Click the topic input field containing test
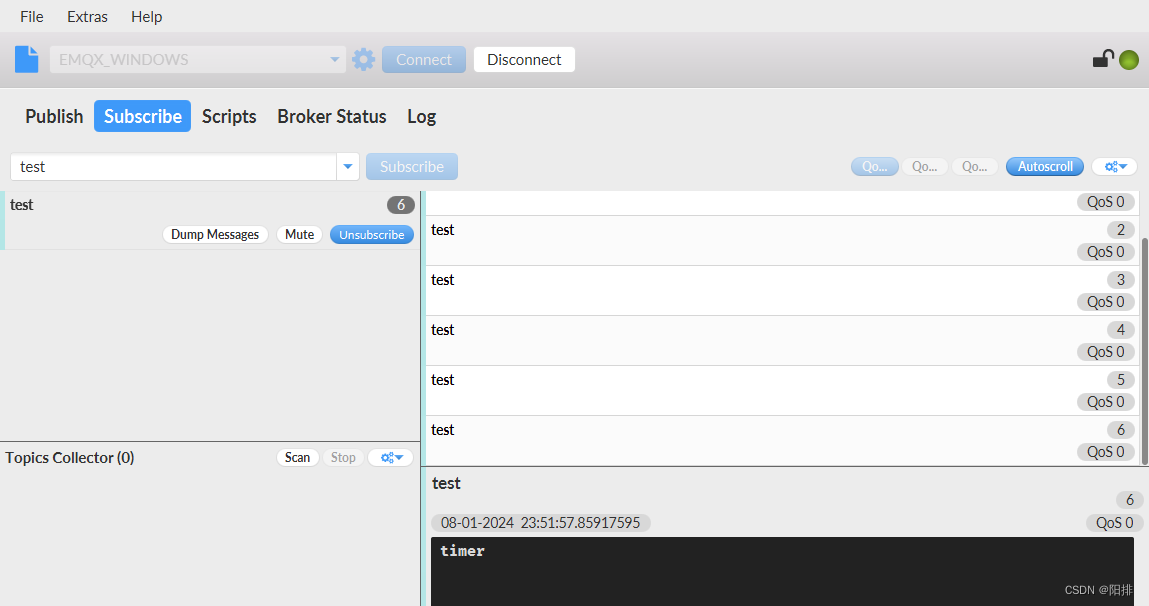 174,166
